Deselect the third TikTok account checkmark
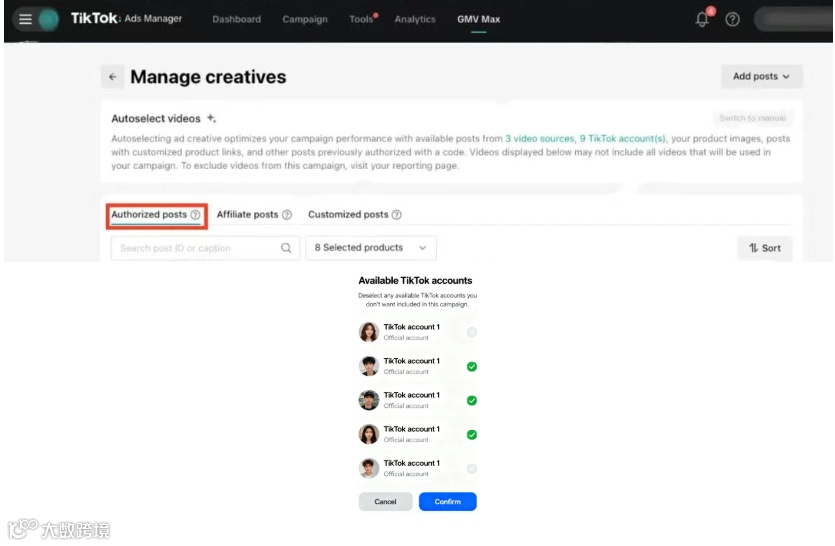Screen dimensions: 835x546 click(472, 400)
